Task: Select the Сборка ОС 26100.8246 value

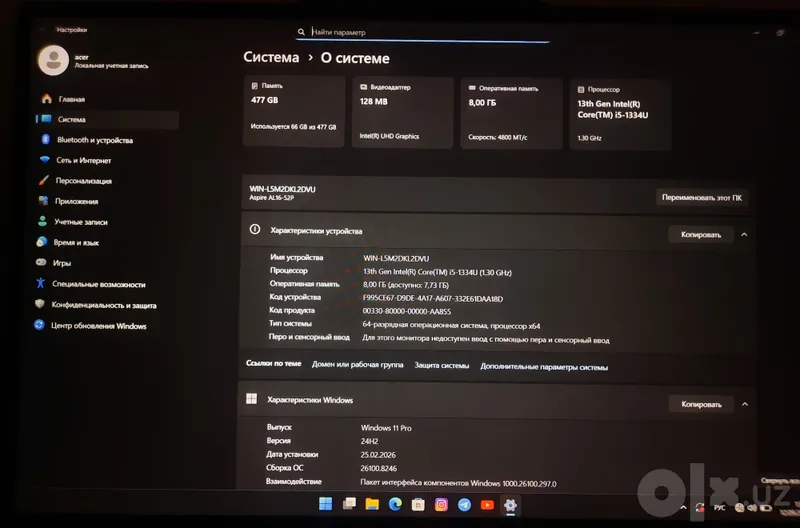Action: [x=379, y=468]
